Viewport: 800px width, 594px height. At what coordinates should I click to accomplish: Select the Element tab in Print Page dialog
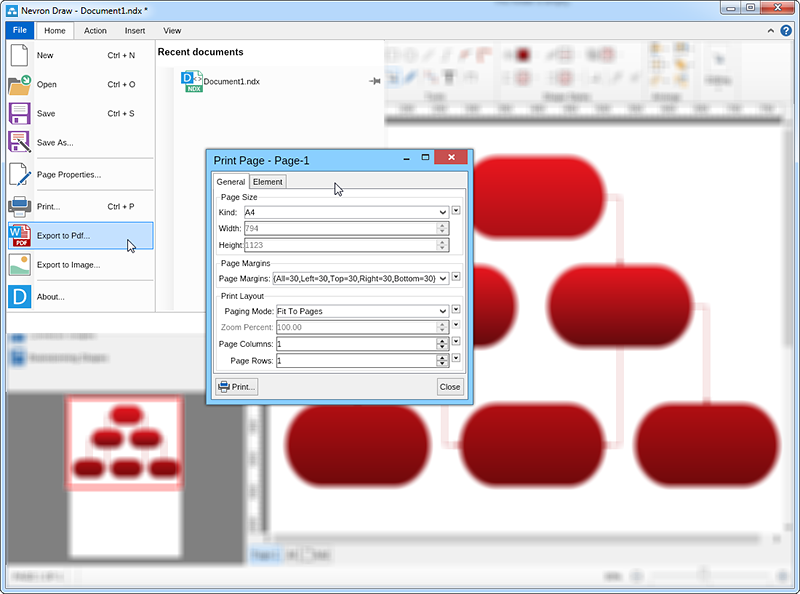[267, 182]
